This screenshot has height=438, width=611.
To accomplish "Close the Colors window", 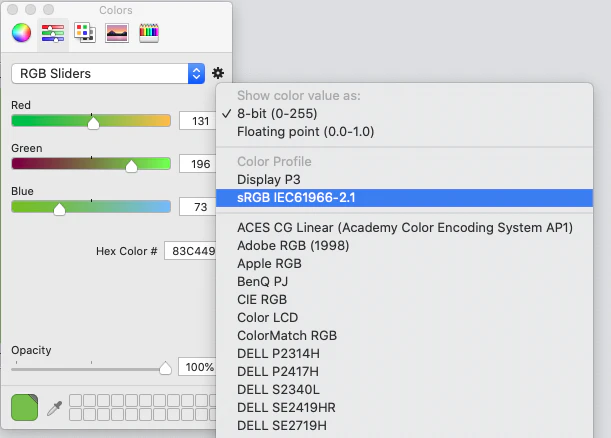I will [x=12, y=9].
